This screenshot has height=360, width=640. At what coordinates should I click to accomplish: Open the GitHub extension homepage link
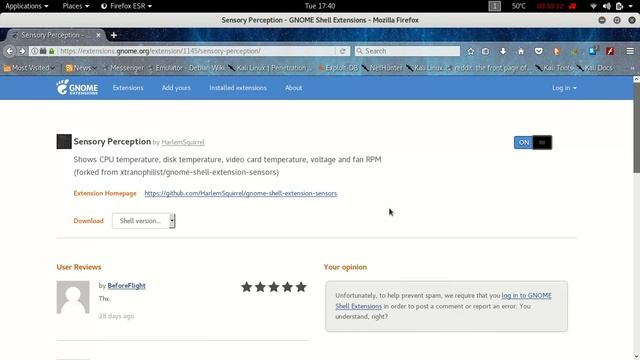pyautogui.click(x=241, y=193)
